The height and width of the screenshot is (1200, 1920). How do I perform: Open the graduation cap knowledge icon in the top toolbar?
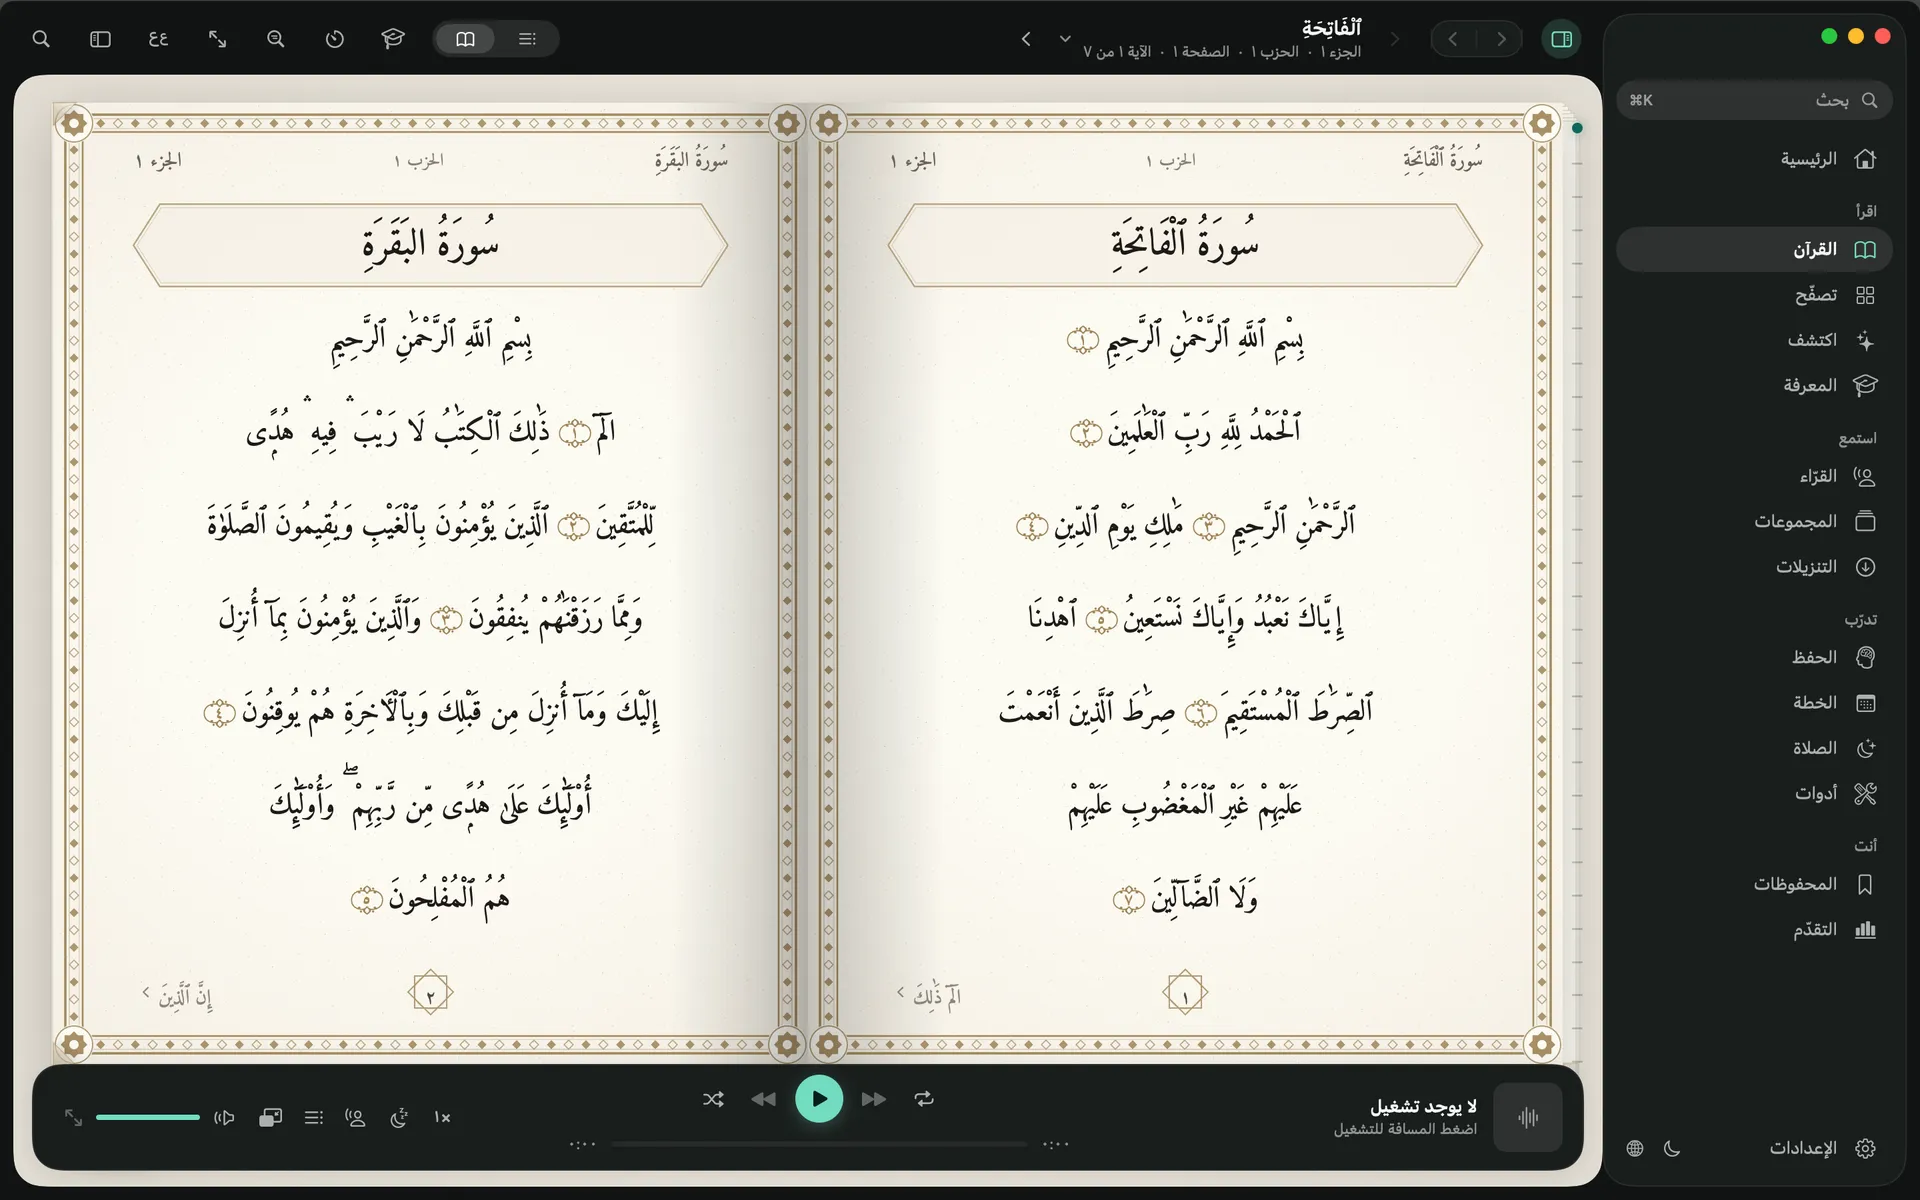[x=393, y=39]
